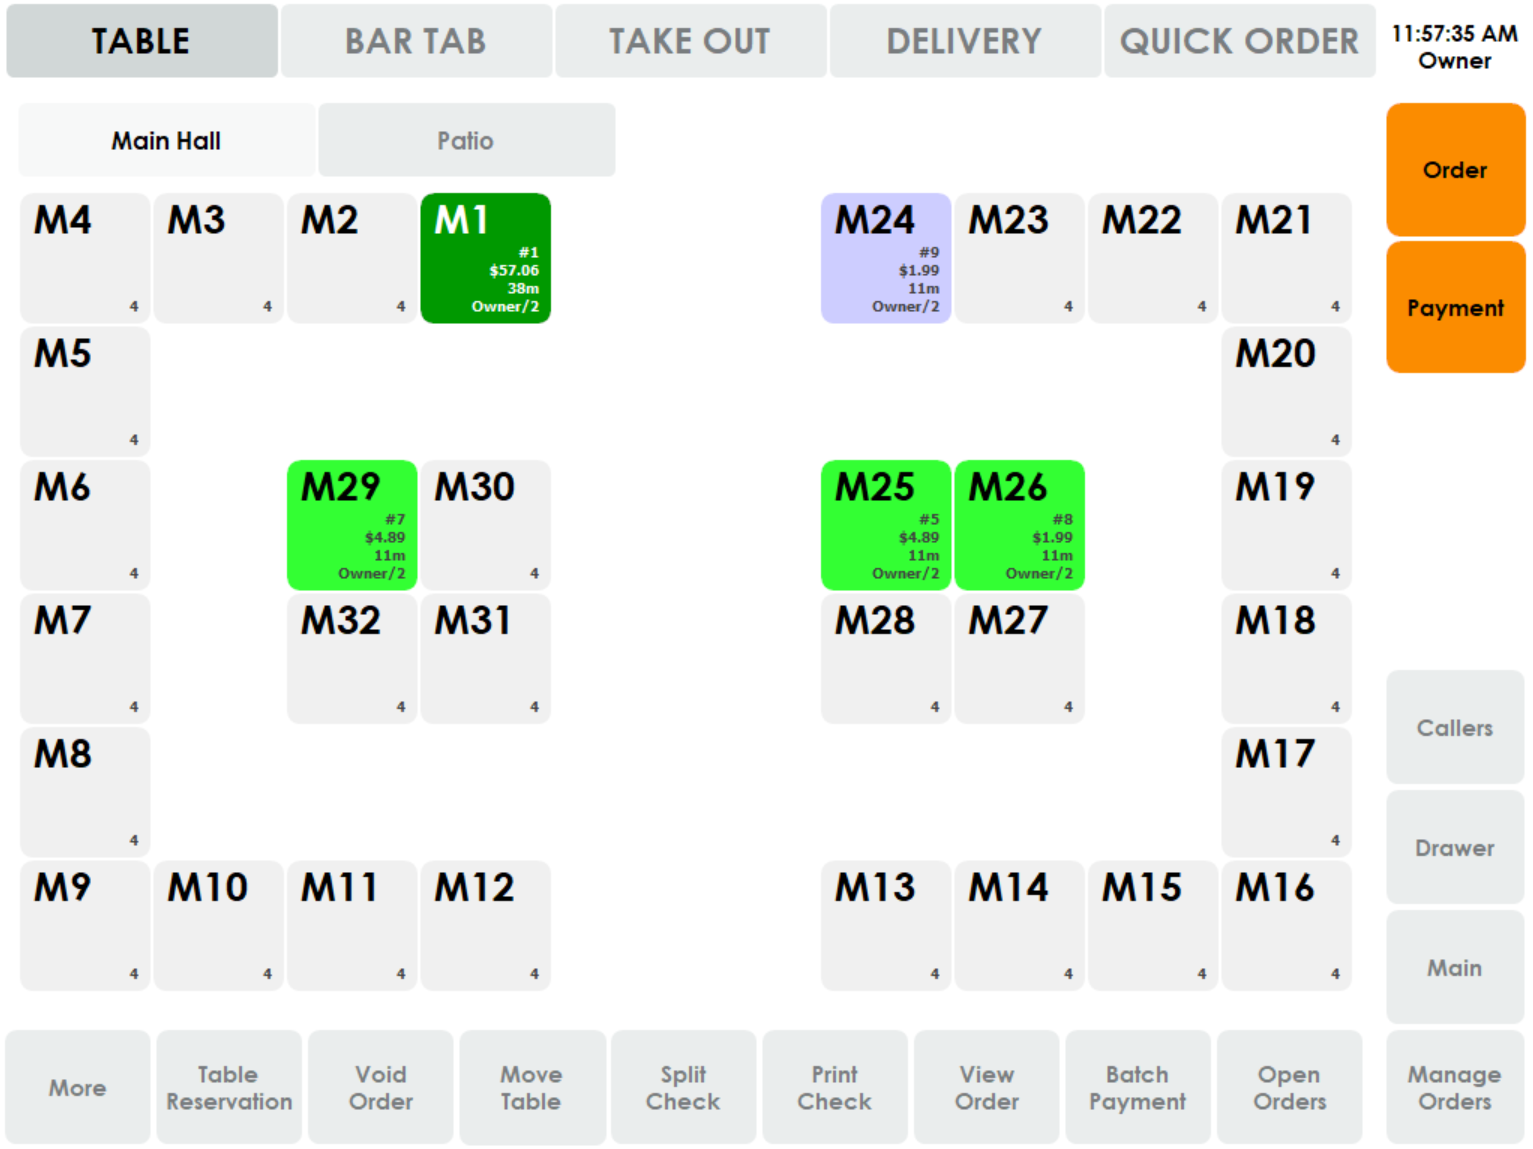Select table M24 with order #9

[x=886, y=258]
